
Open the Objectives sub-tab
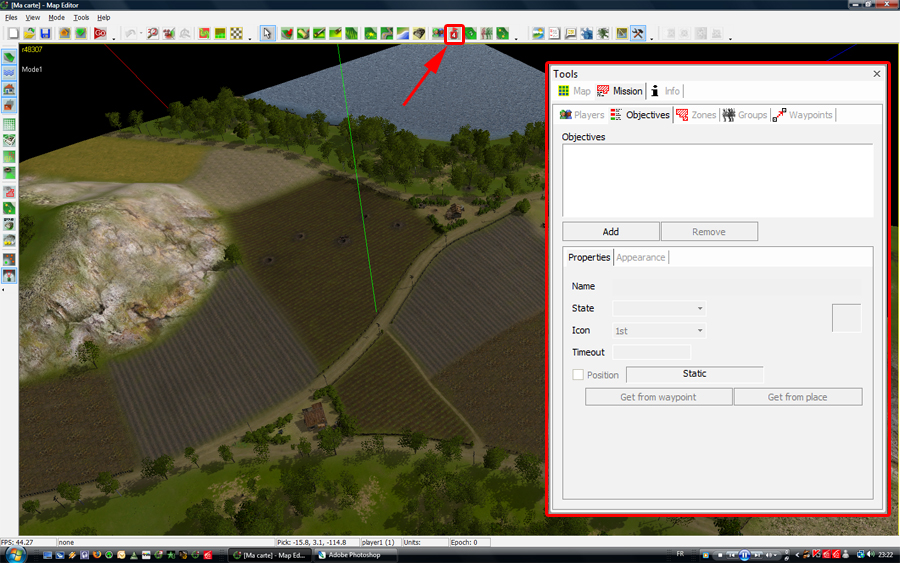pos(640,115)
